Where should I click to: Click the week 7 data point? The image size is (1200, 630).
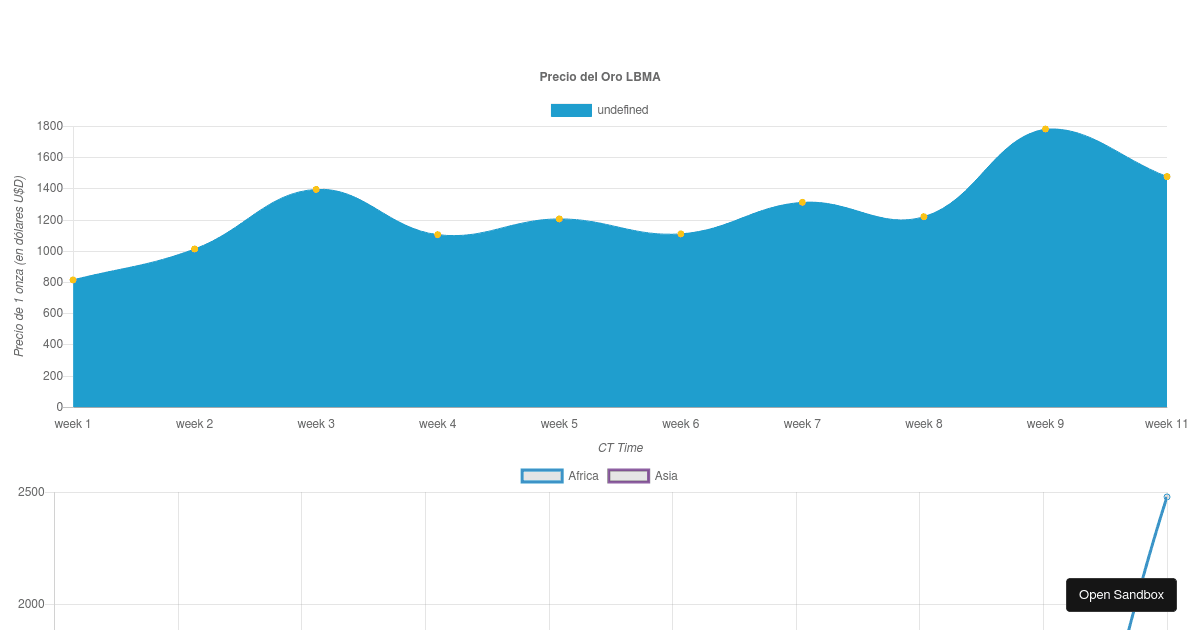[x=802, y=203]
